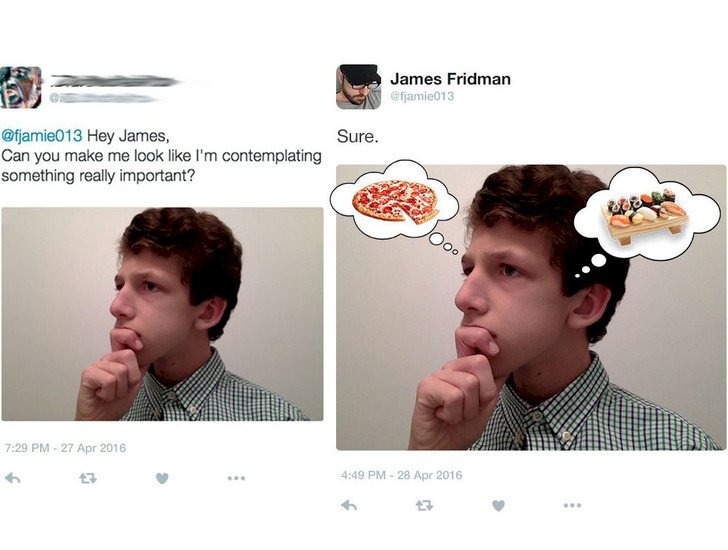The width and height of the screenshot is (728, 550).
Task: Click the @fjamie013 handle under James Fridman
Action: [x=422, y=96]
